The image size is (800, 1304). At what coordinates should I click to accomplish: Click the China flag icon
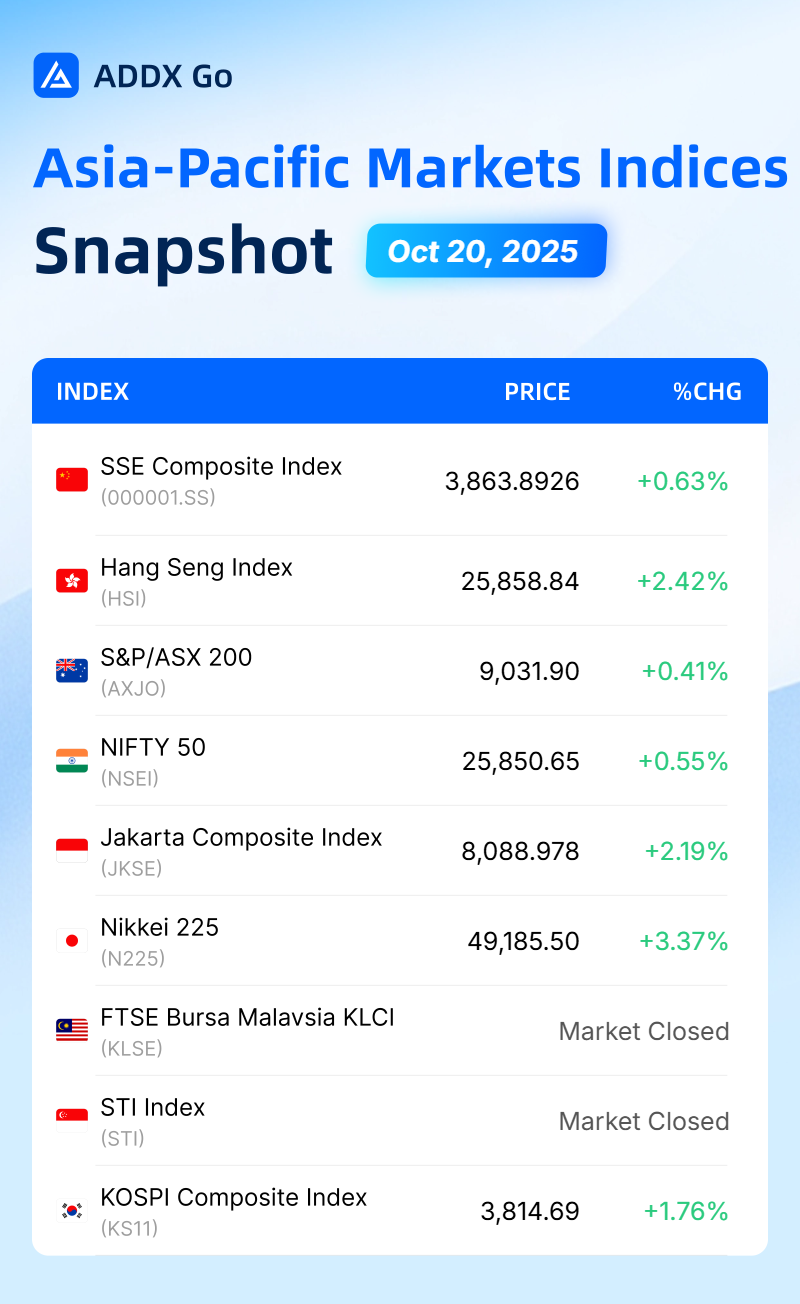click(x=72, y=480)
